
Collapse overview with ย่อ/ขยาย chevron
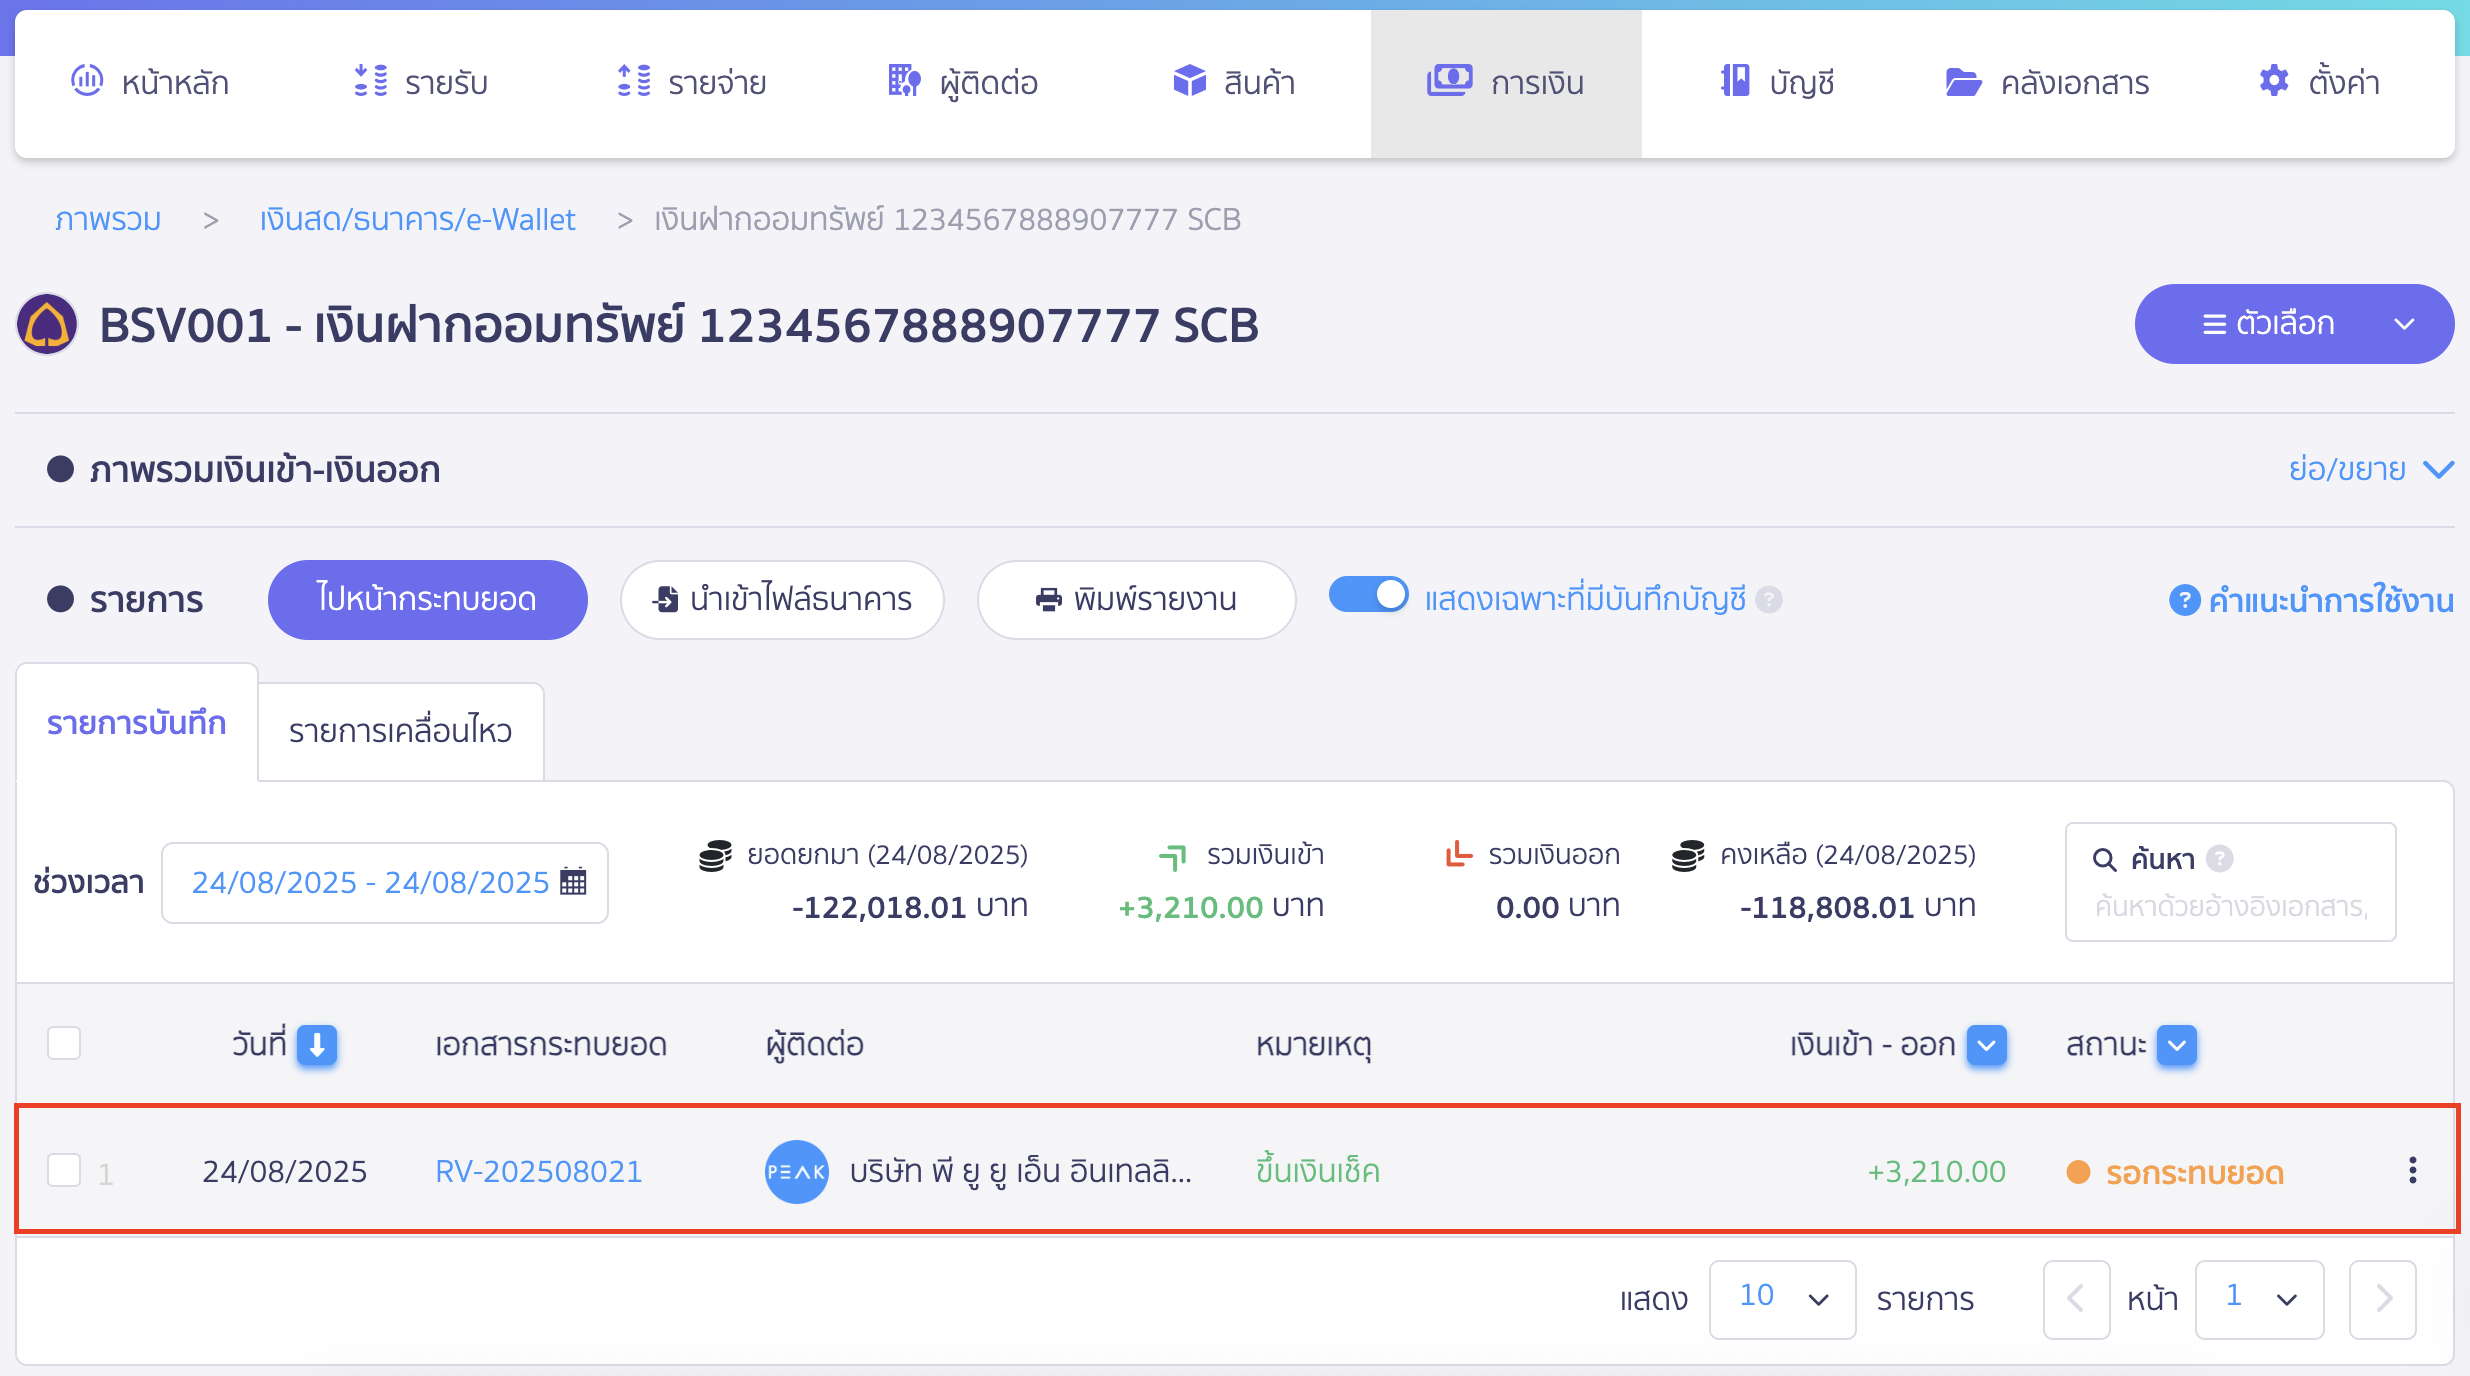click(2440, 469)
